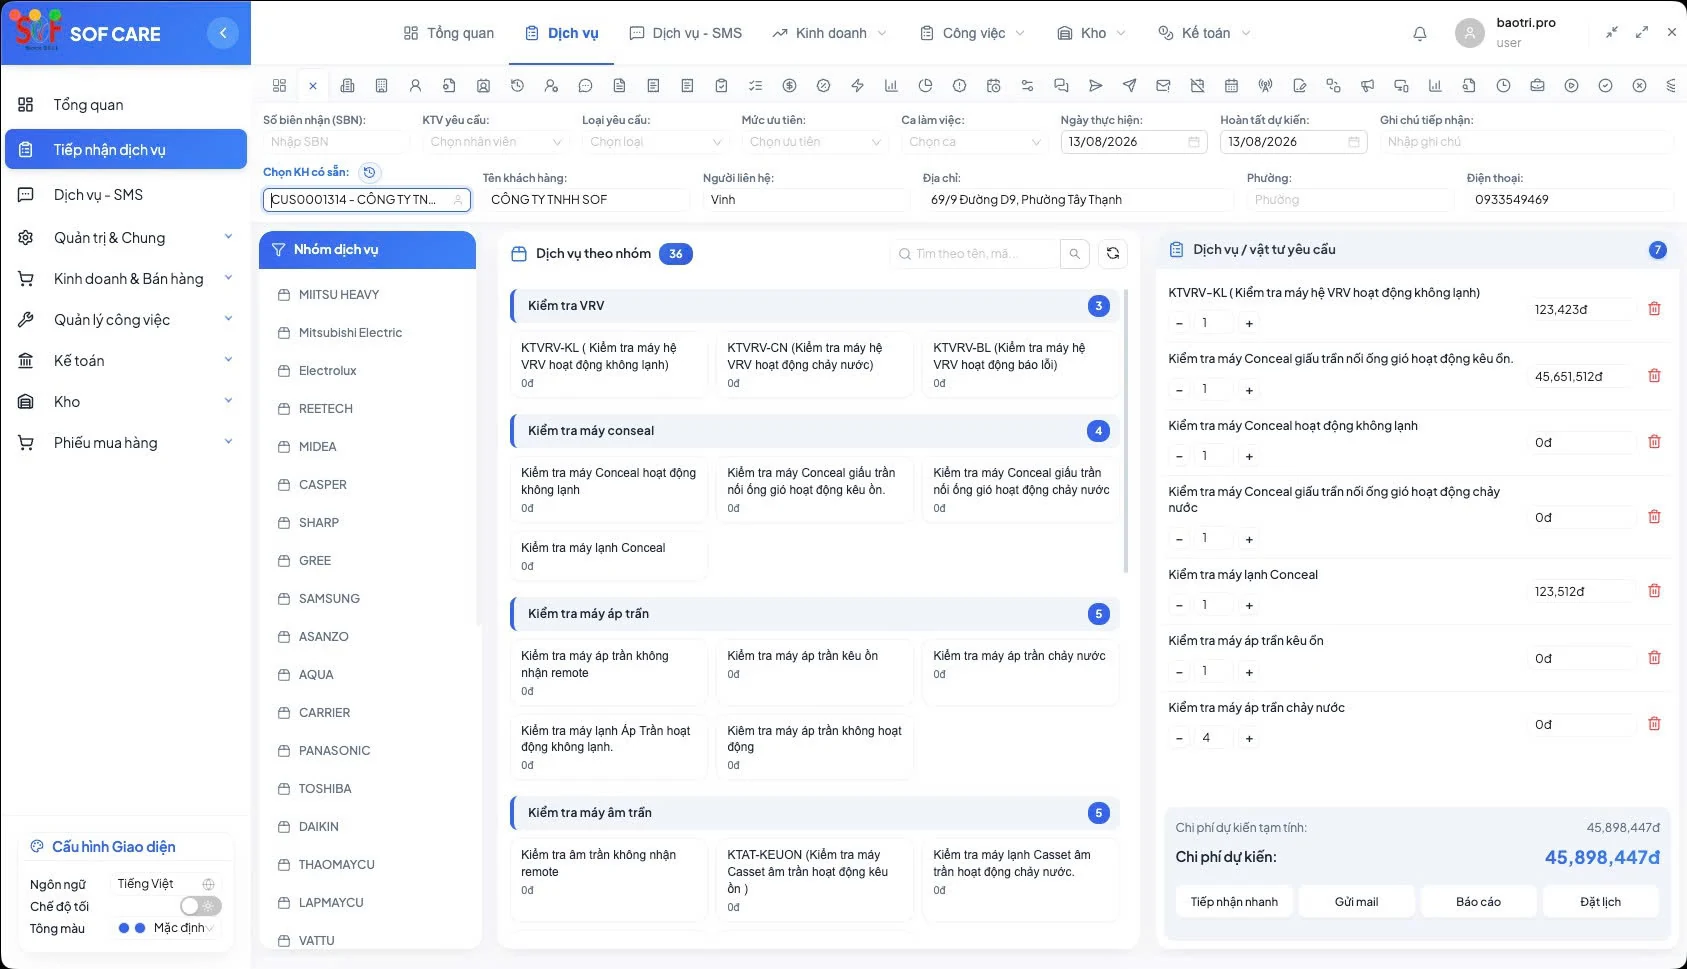Viewport: 1687px width, 969px height.
Task: Open the broadcast antenna toolbar icon
Action: point(1265,86)
